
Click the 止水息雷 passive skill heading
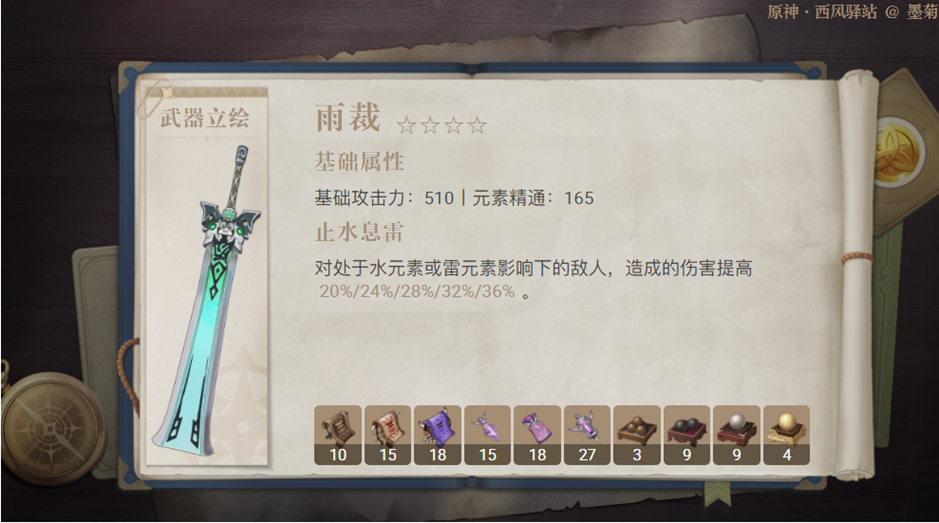[x=359, y=232]
